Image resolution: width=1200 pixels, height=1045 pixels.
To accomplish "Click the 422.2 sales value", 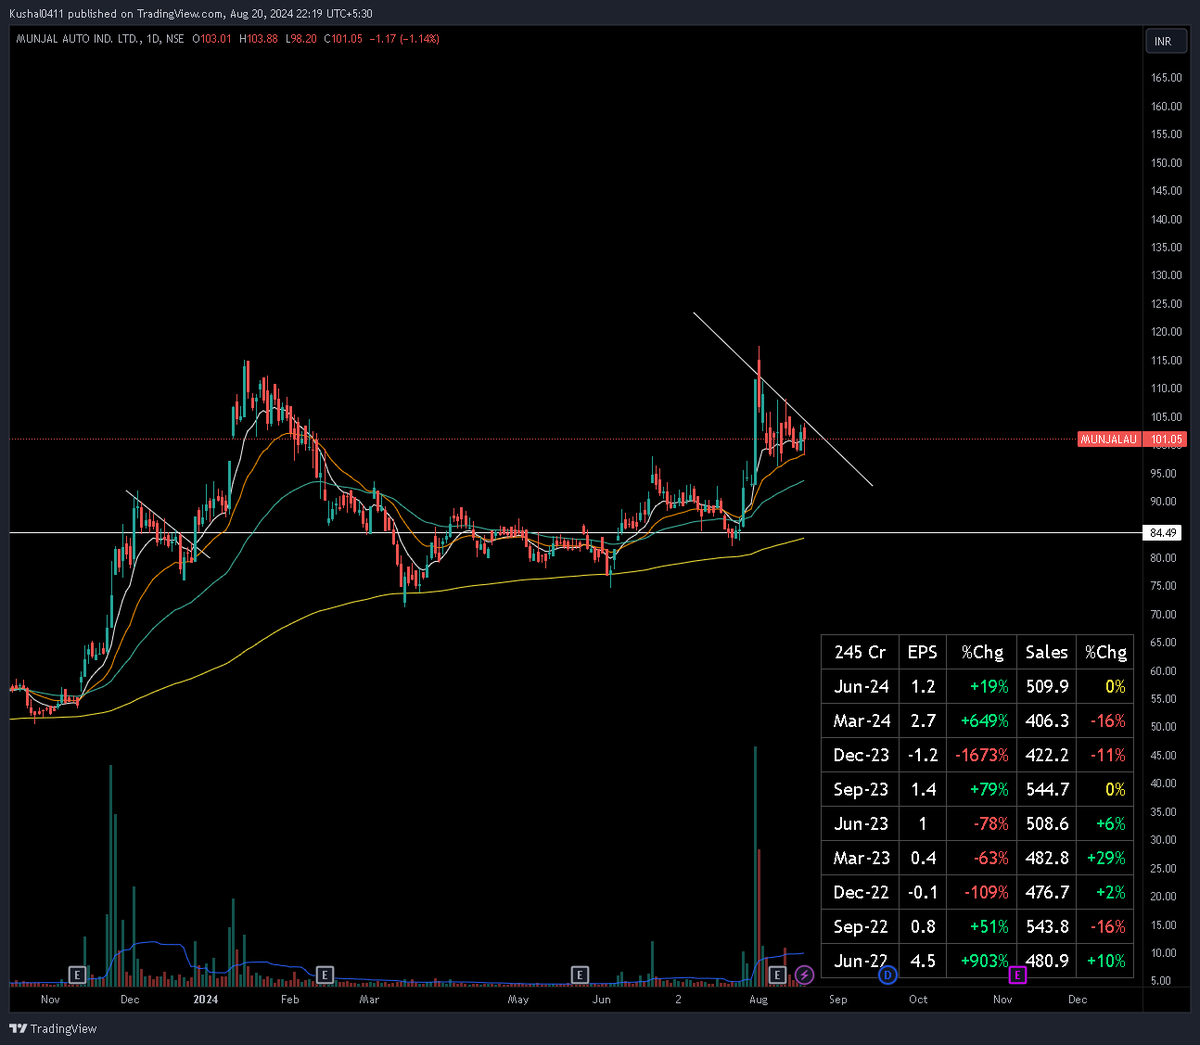I will [1047, 755].
